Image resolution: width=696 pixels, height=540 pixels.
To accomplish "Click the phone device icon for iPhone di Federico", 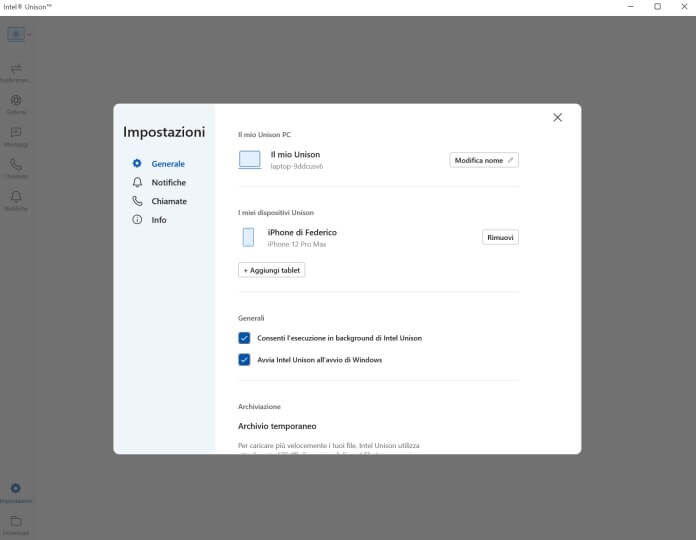I will pos(248,237).
